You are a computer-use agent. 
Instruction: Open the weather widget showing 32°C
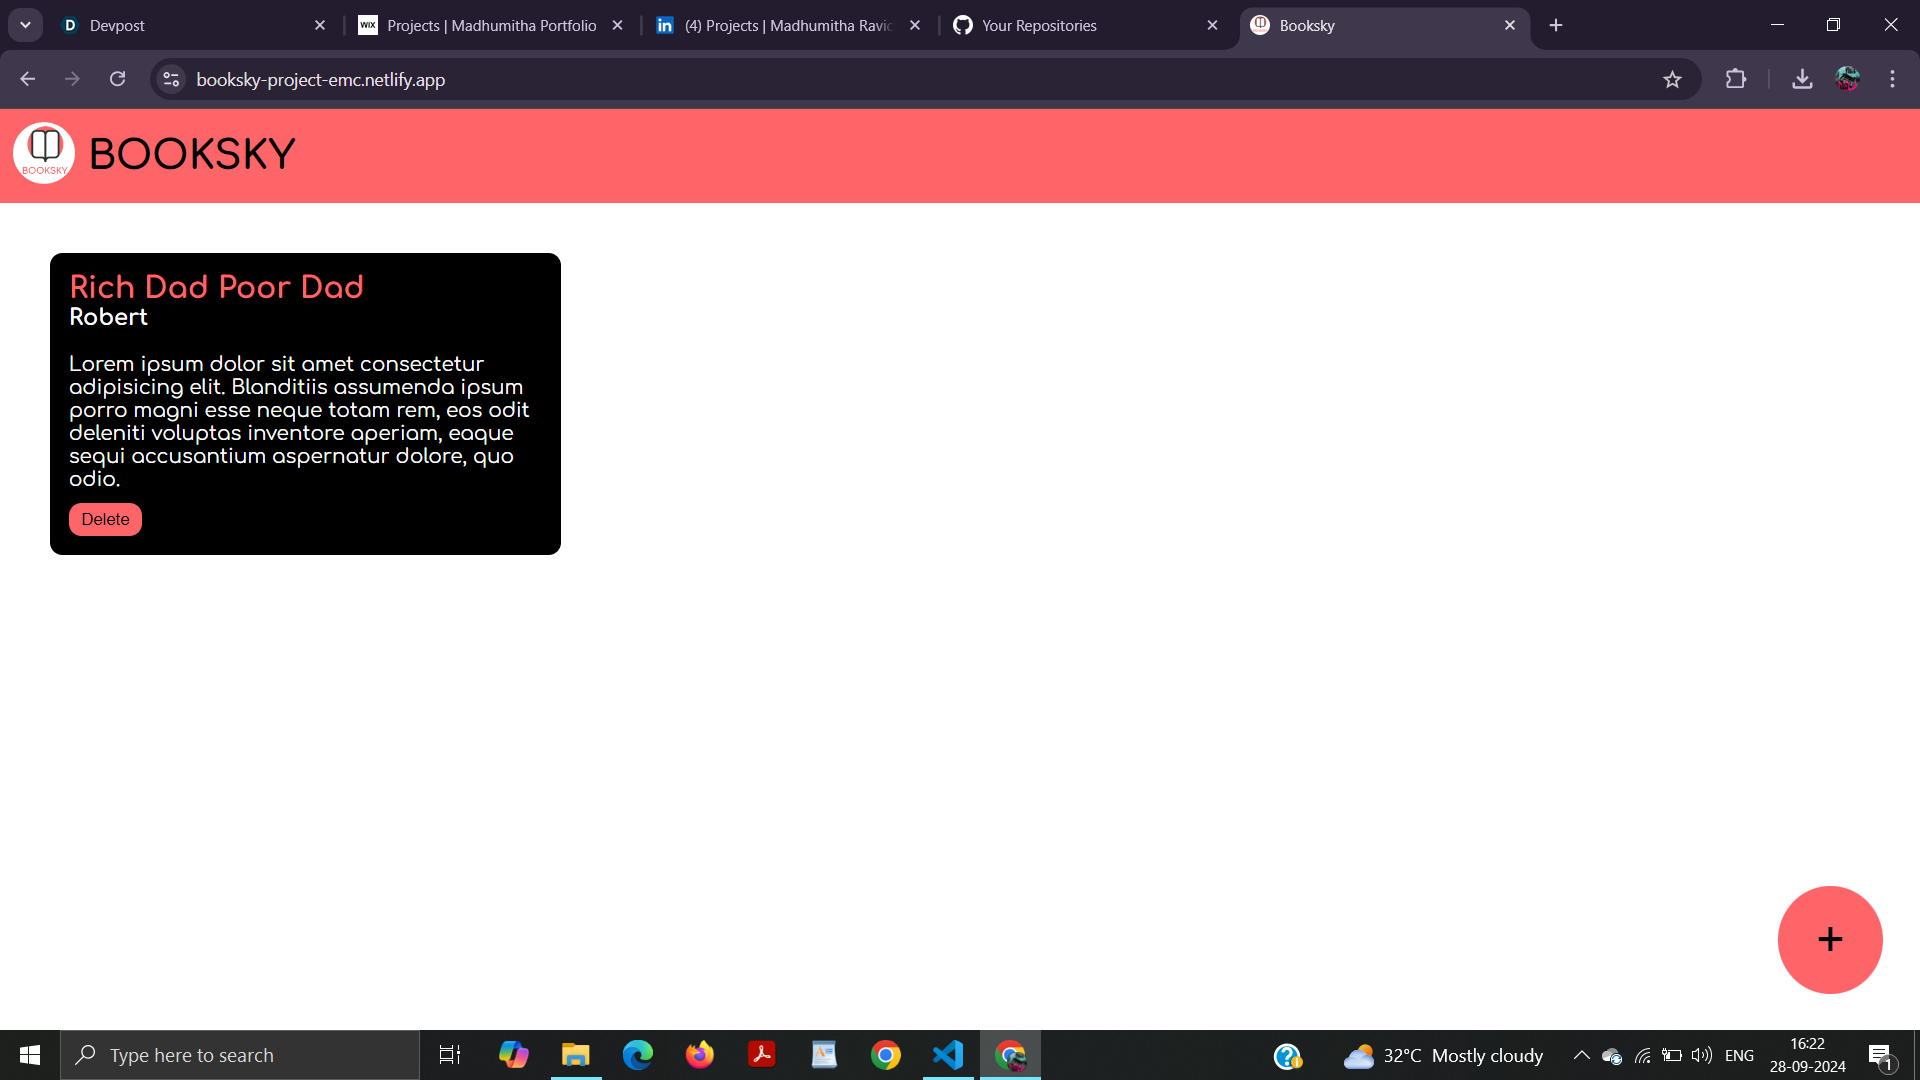1440,1054
